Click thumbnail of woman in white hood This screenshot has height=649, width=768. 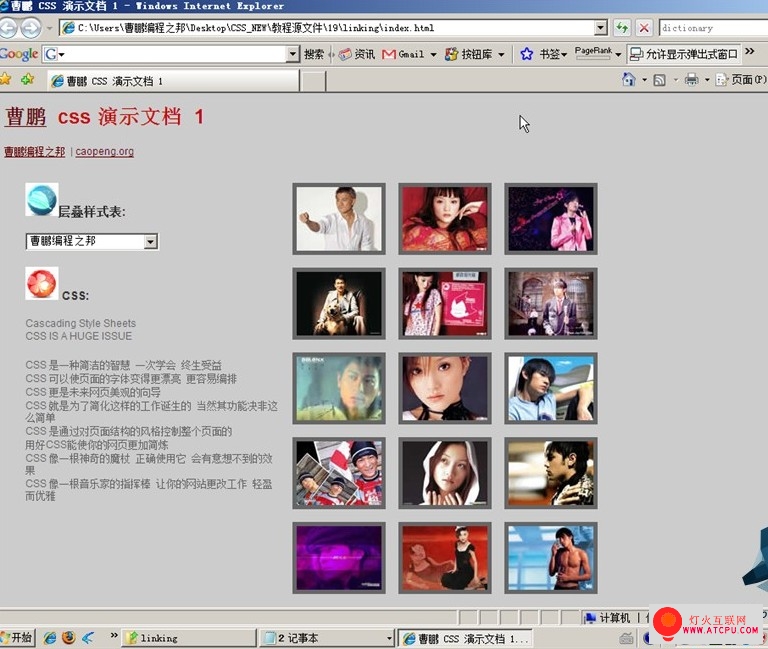pos(445,473)
